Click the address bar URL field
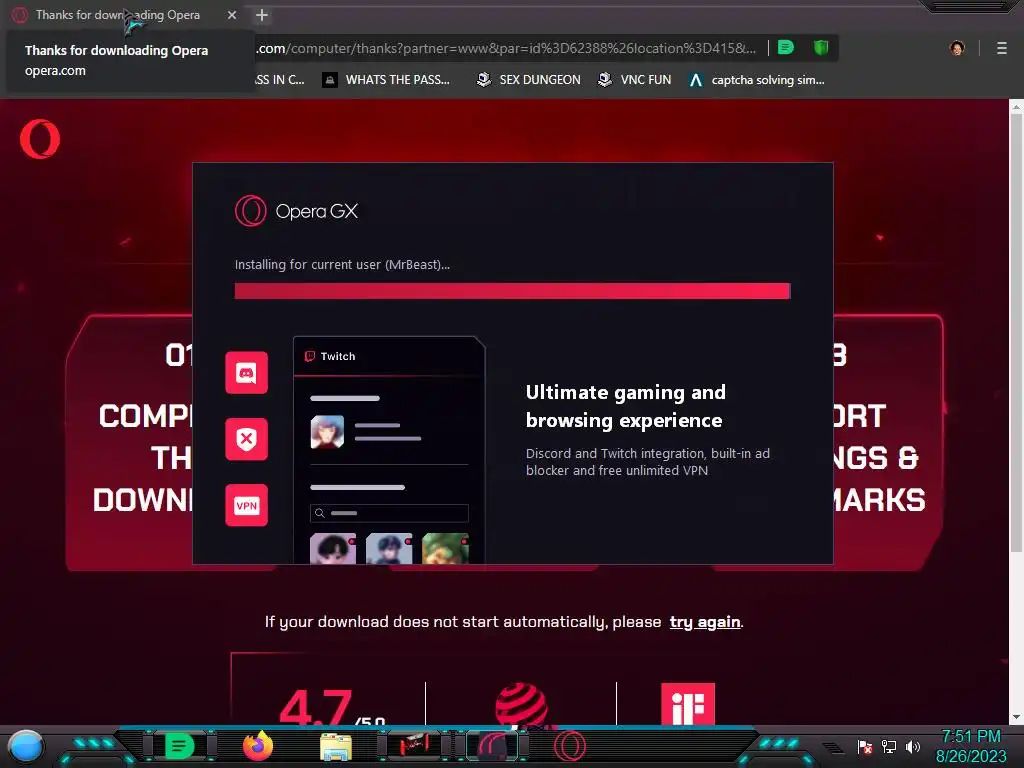 pos(506,48)
